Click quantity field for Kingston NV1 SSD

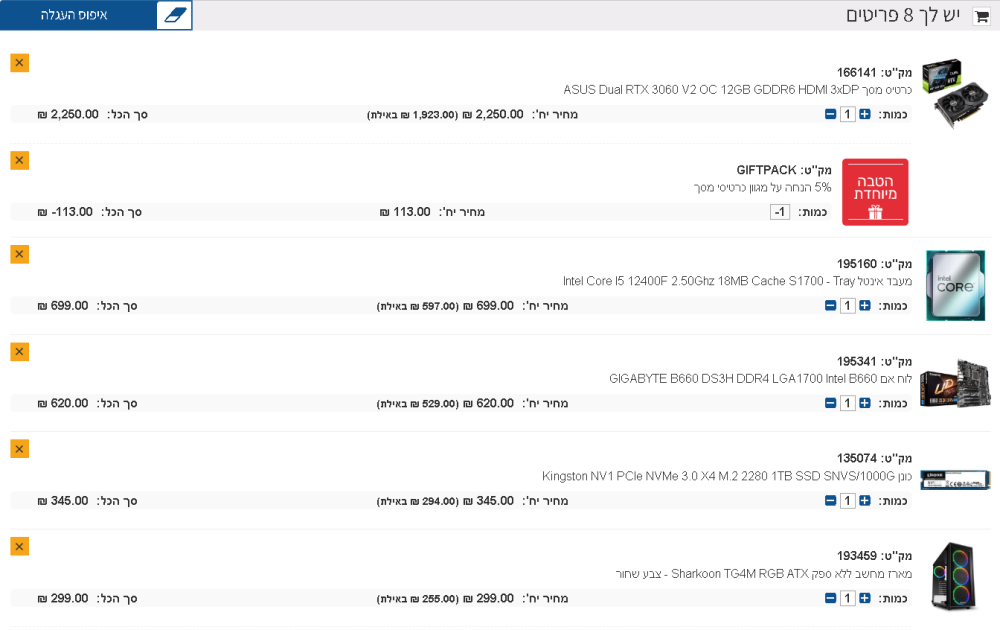(x=847, y=501)
